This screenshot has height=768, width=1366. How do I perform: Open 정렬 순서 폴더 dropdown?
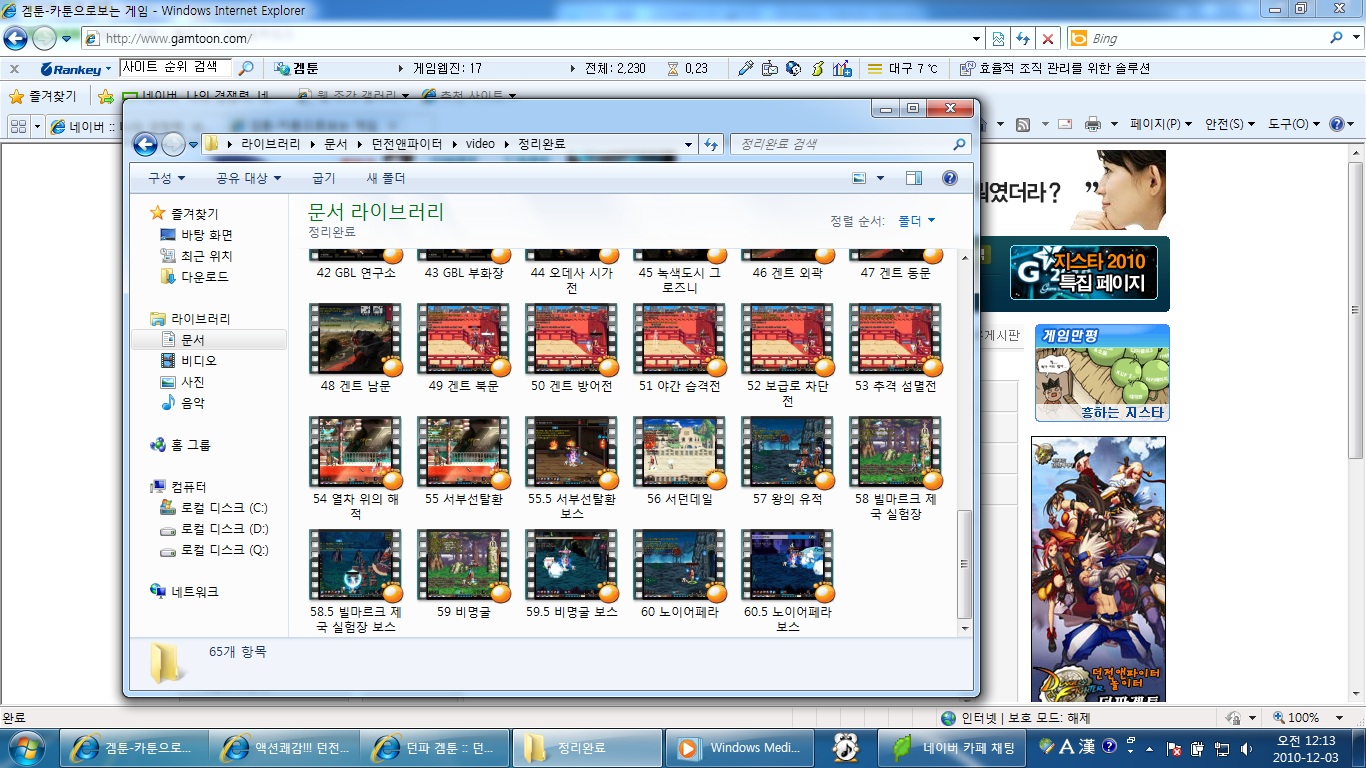[916, 221]
